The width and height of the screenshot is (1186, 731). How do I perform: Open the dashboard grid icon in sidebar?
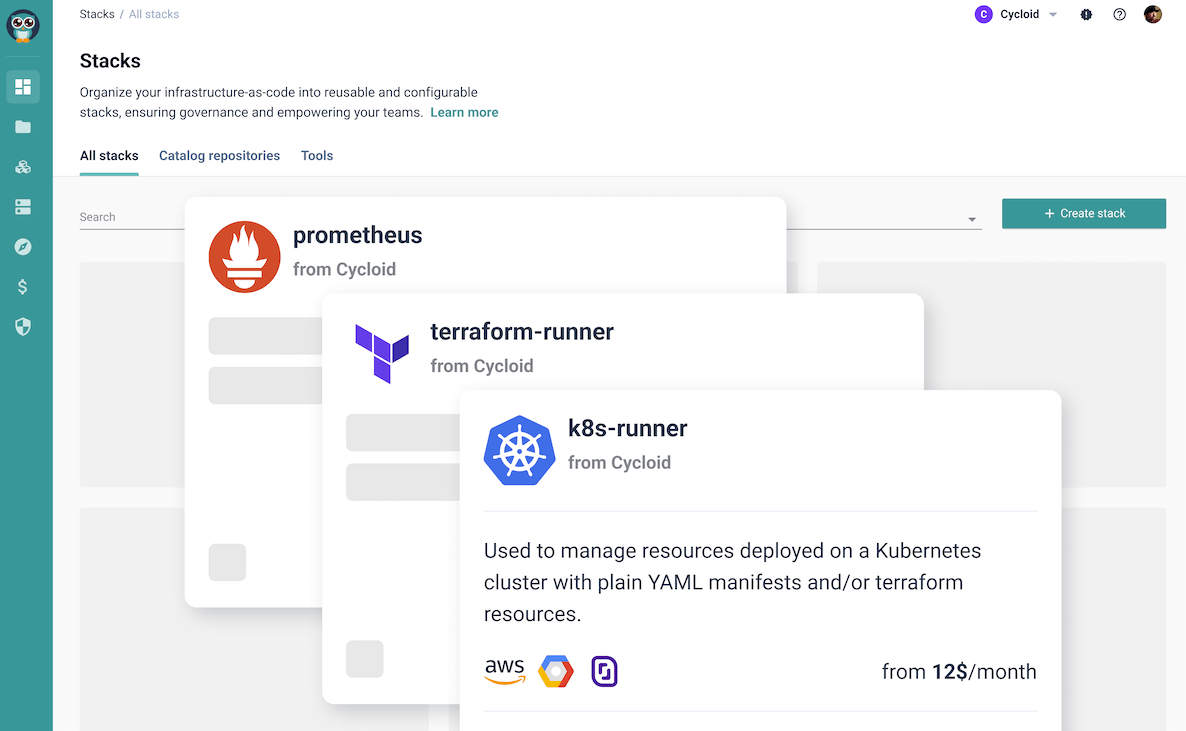click(x=23, y=86)
